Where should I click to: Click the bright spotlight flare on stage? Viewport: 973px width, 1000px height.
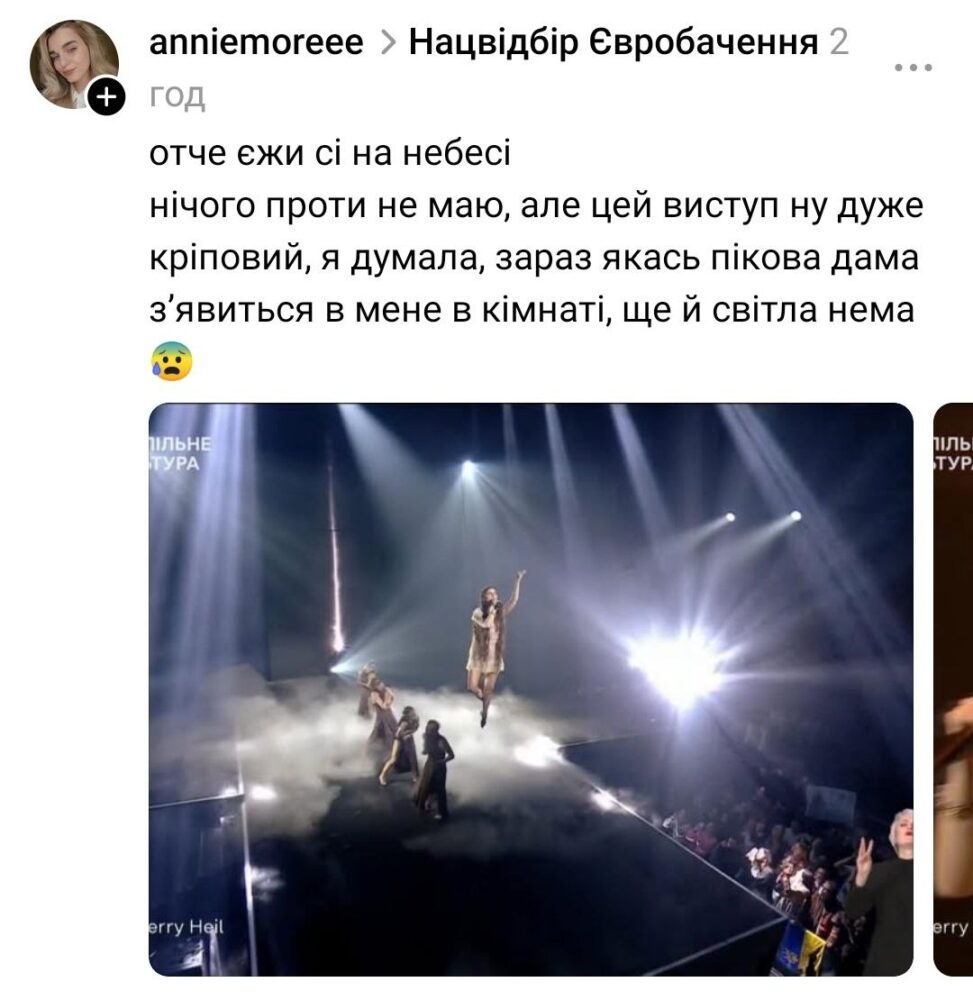[681, 666]
